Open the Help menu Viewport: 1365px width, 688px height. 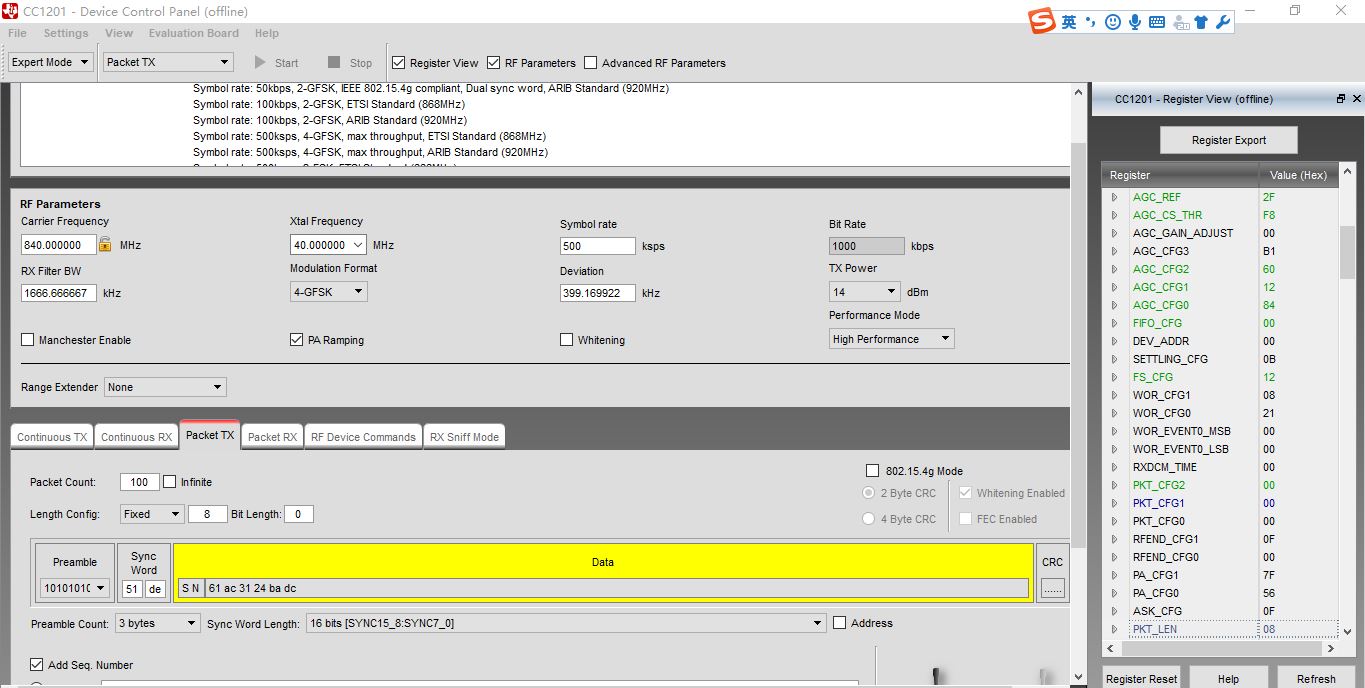267,33
